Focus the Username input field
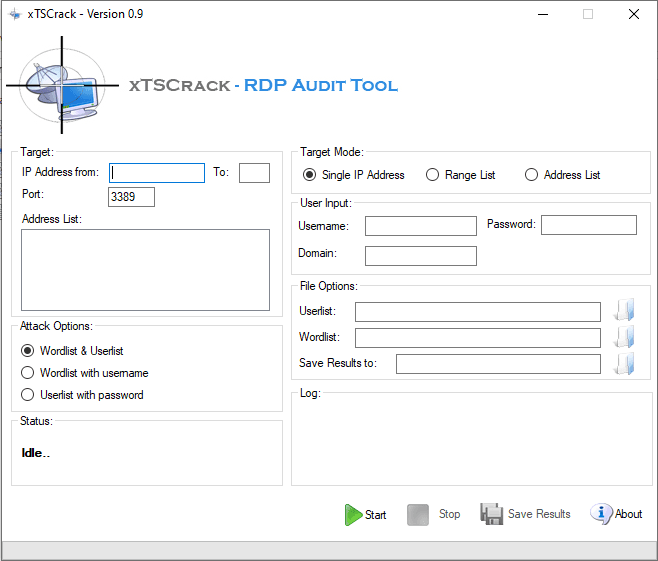Image resolution: width=658 pixels, height=561 pixels. [x=421, y=226]
